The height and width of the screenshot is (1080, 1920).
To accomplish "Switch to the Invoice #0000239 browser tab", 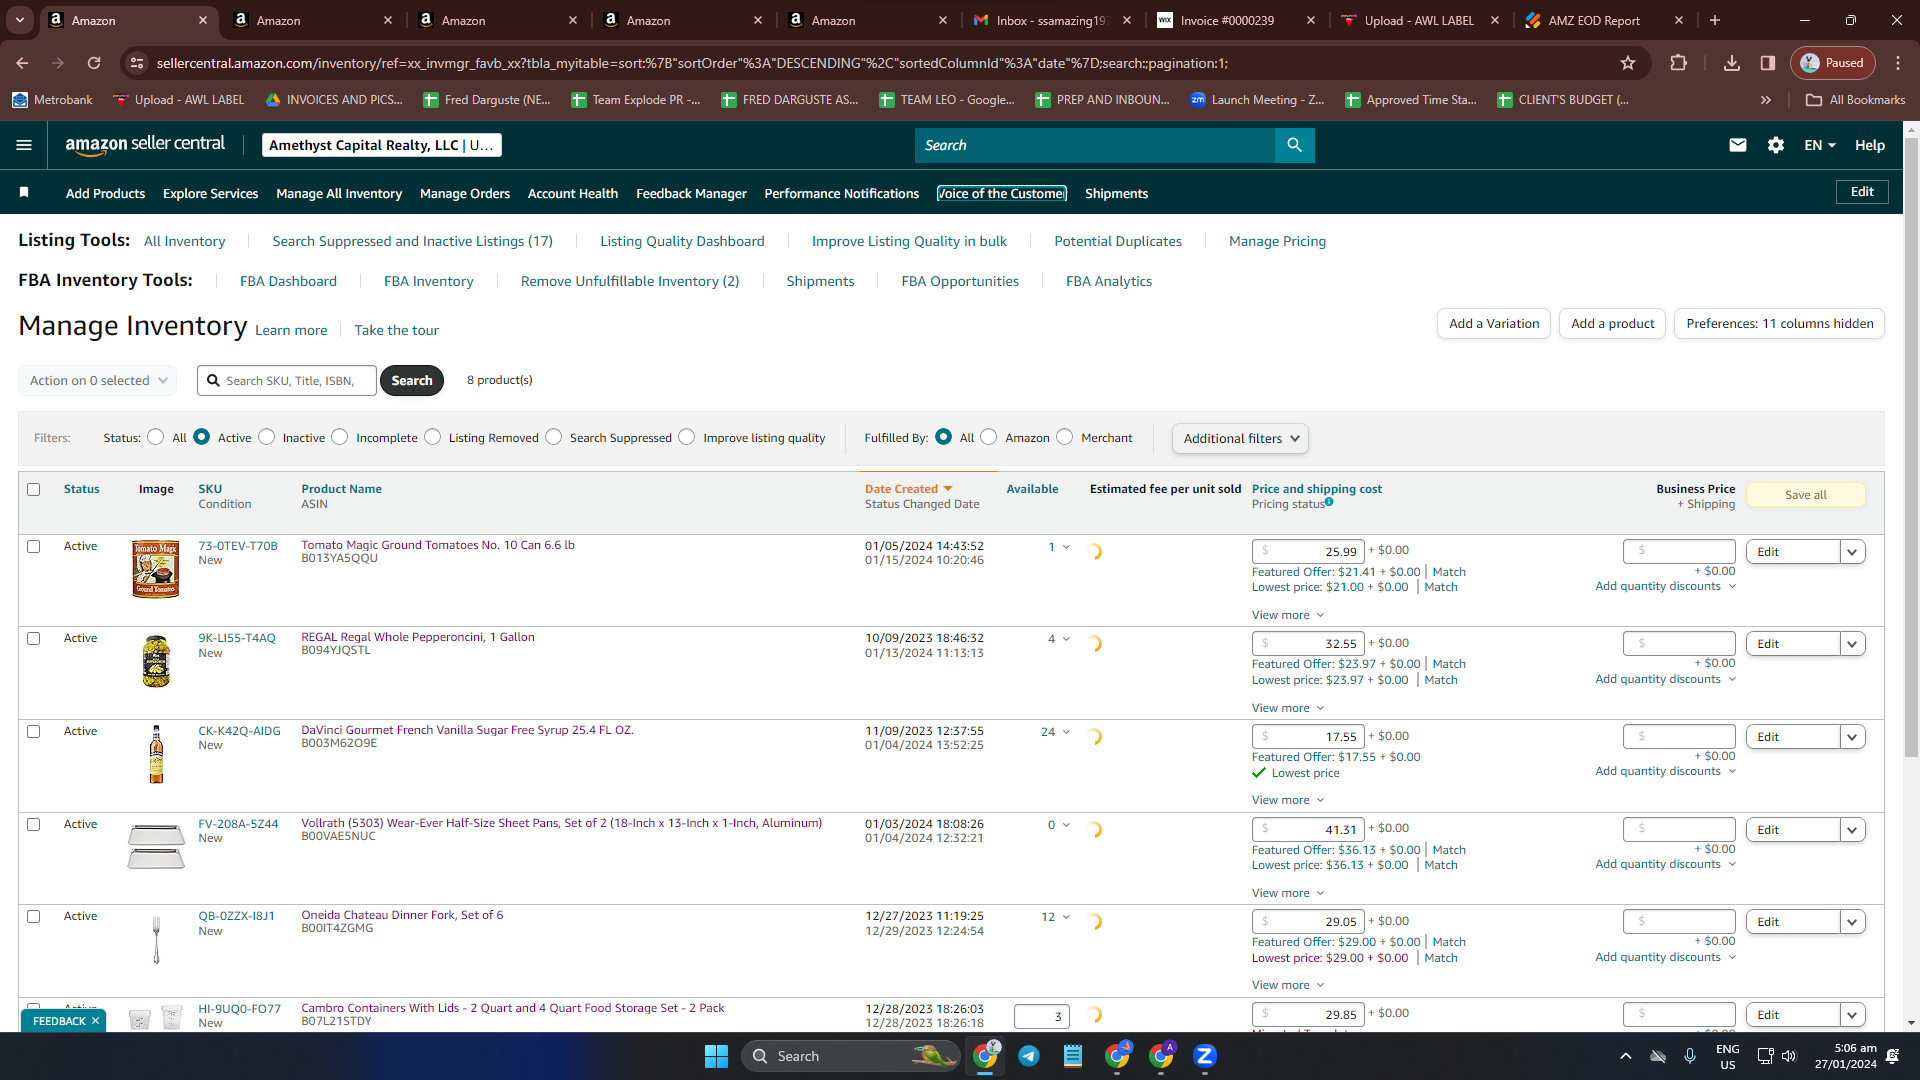I will [1237, 20].
